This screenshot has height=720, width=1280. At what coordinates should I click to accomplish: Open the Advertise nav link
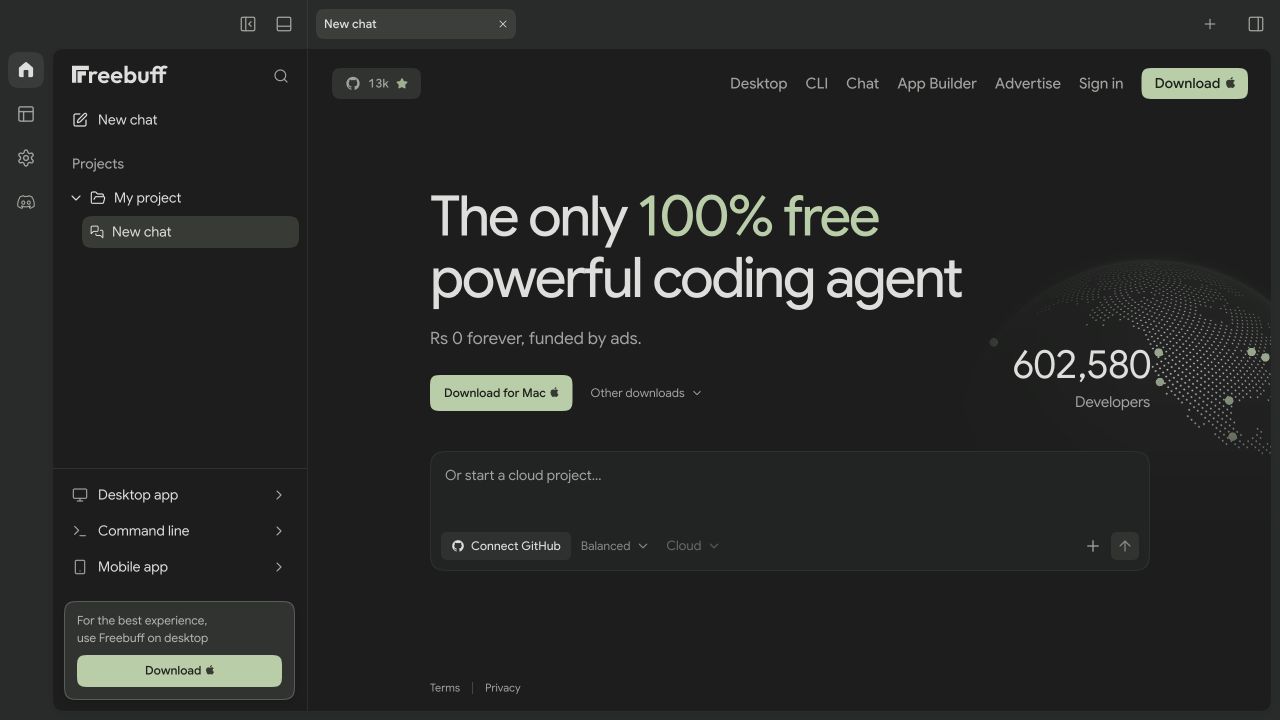(1027, 84)
